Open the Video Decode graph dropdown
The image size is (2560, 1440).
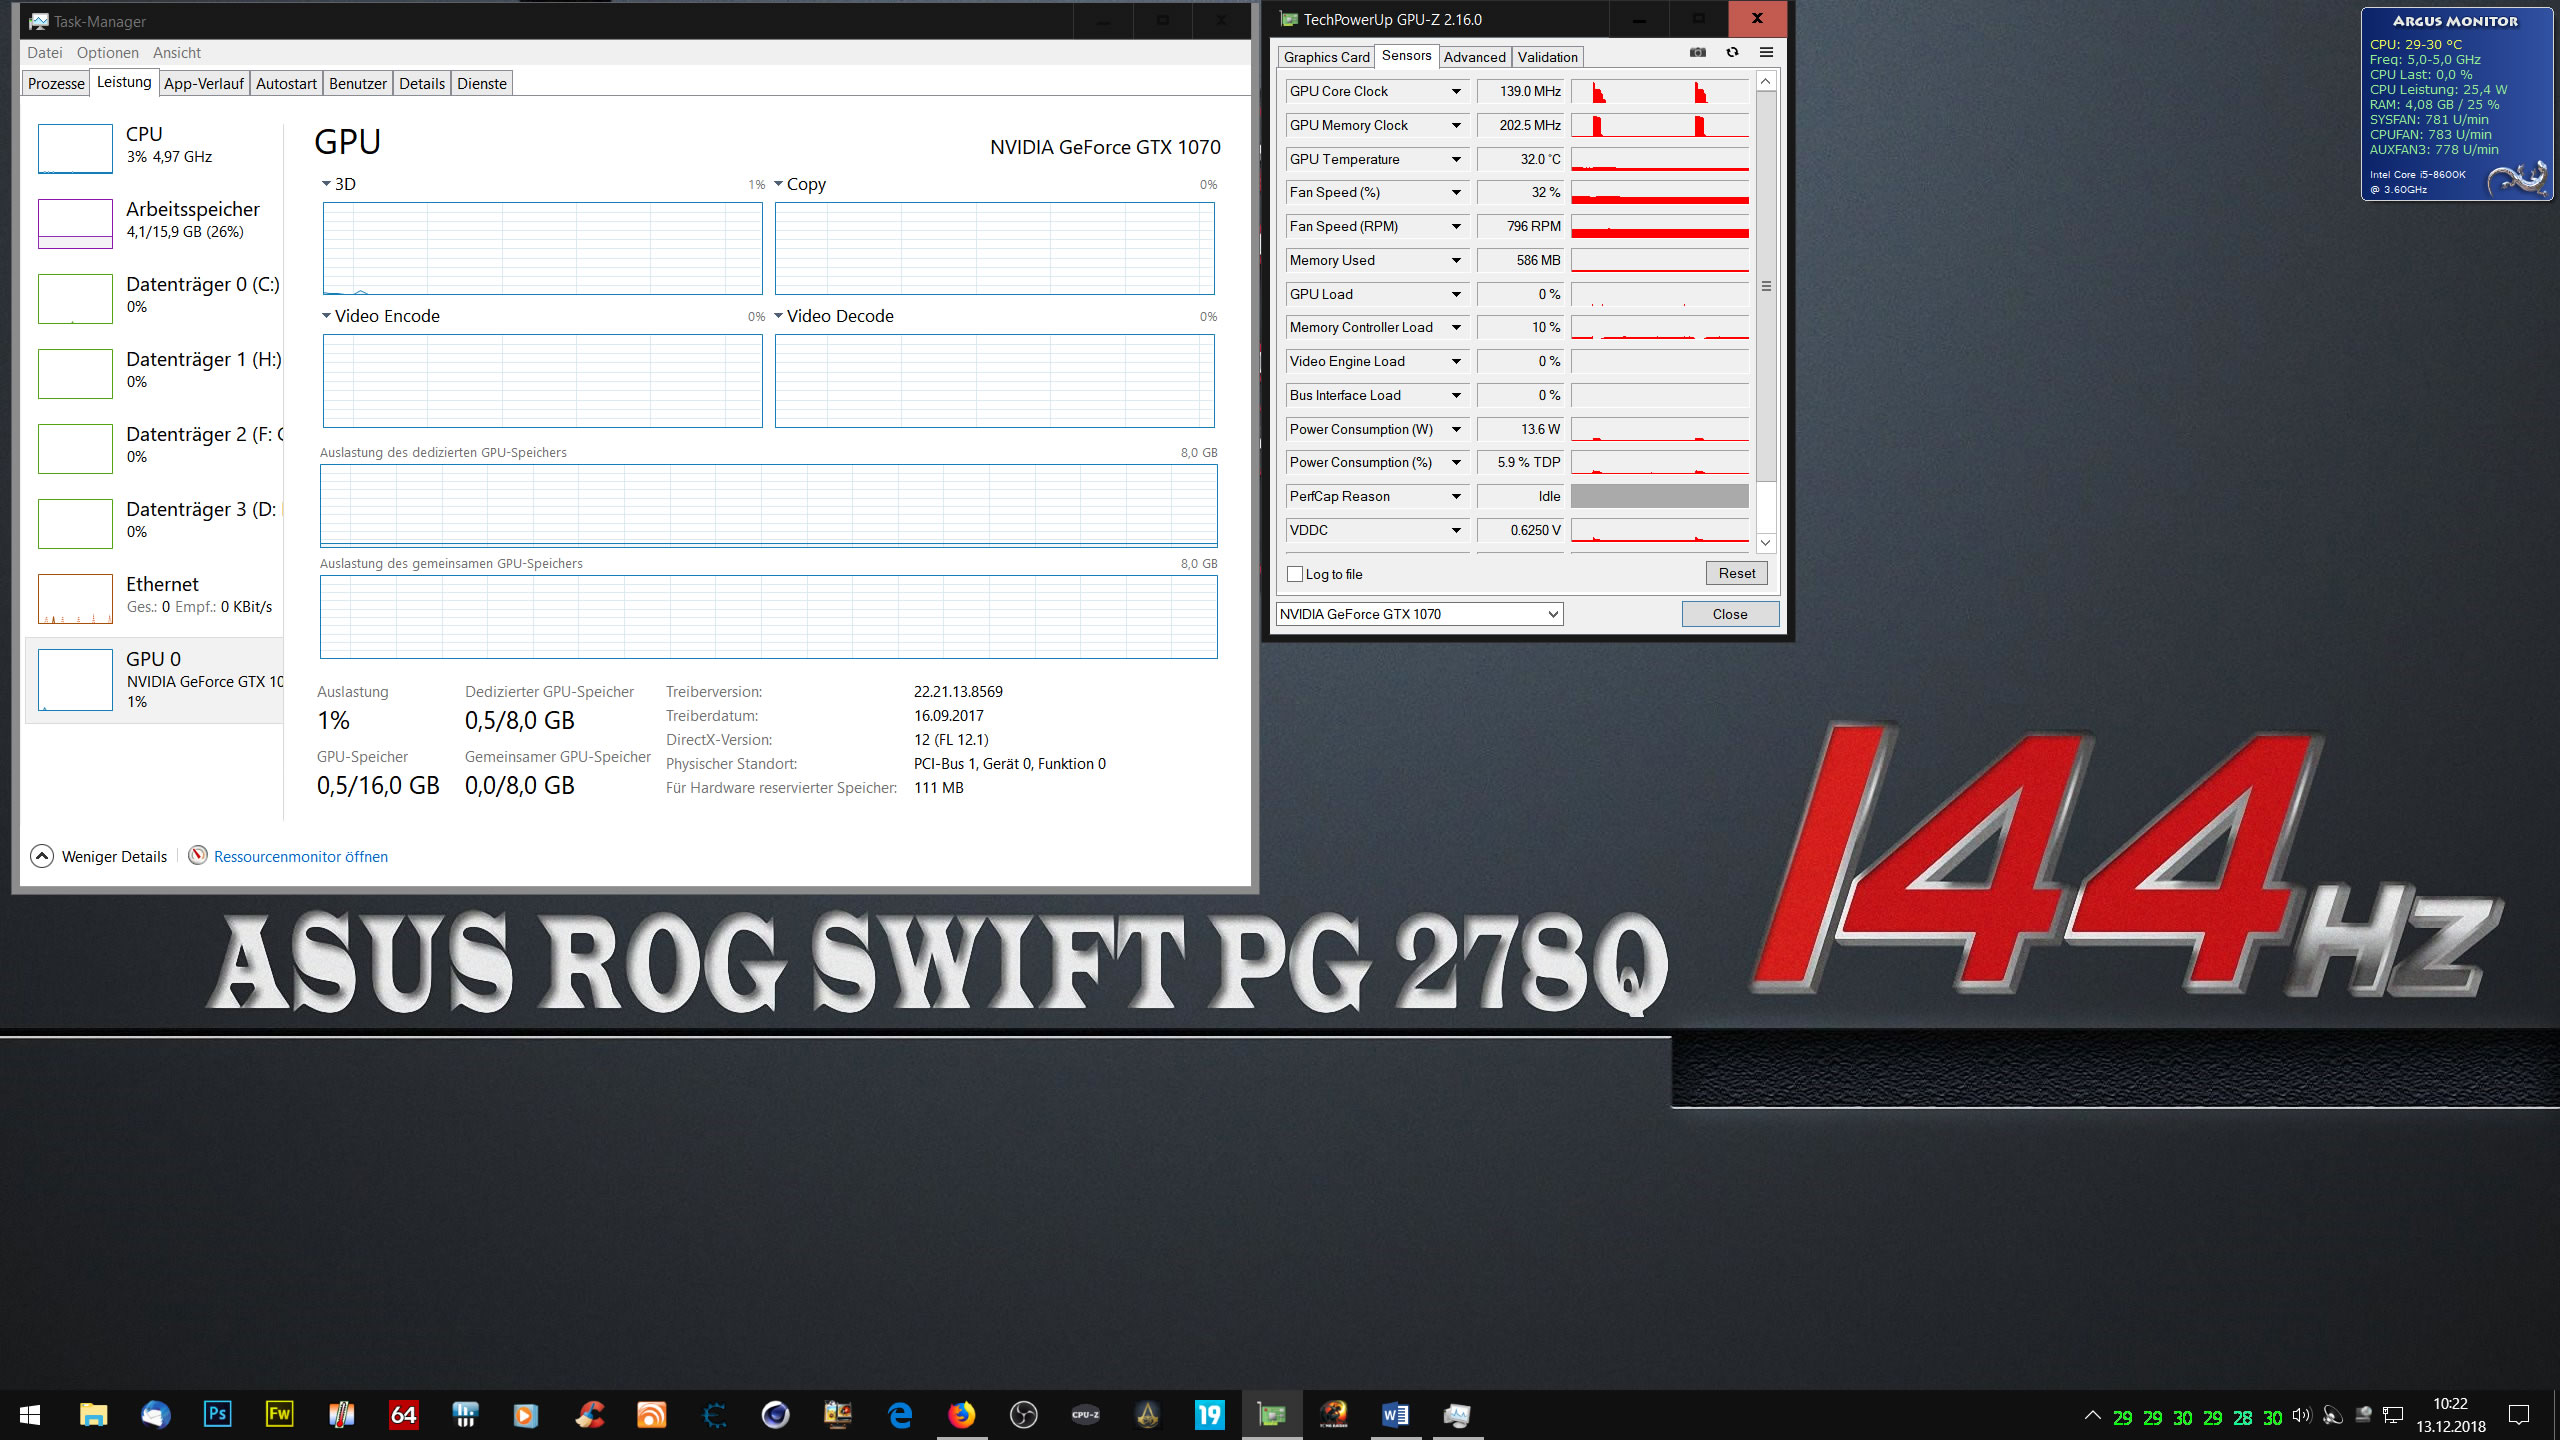[x=833, y=316]
